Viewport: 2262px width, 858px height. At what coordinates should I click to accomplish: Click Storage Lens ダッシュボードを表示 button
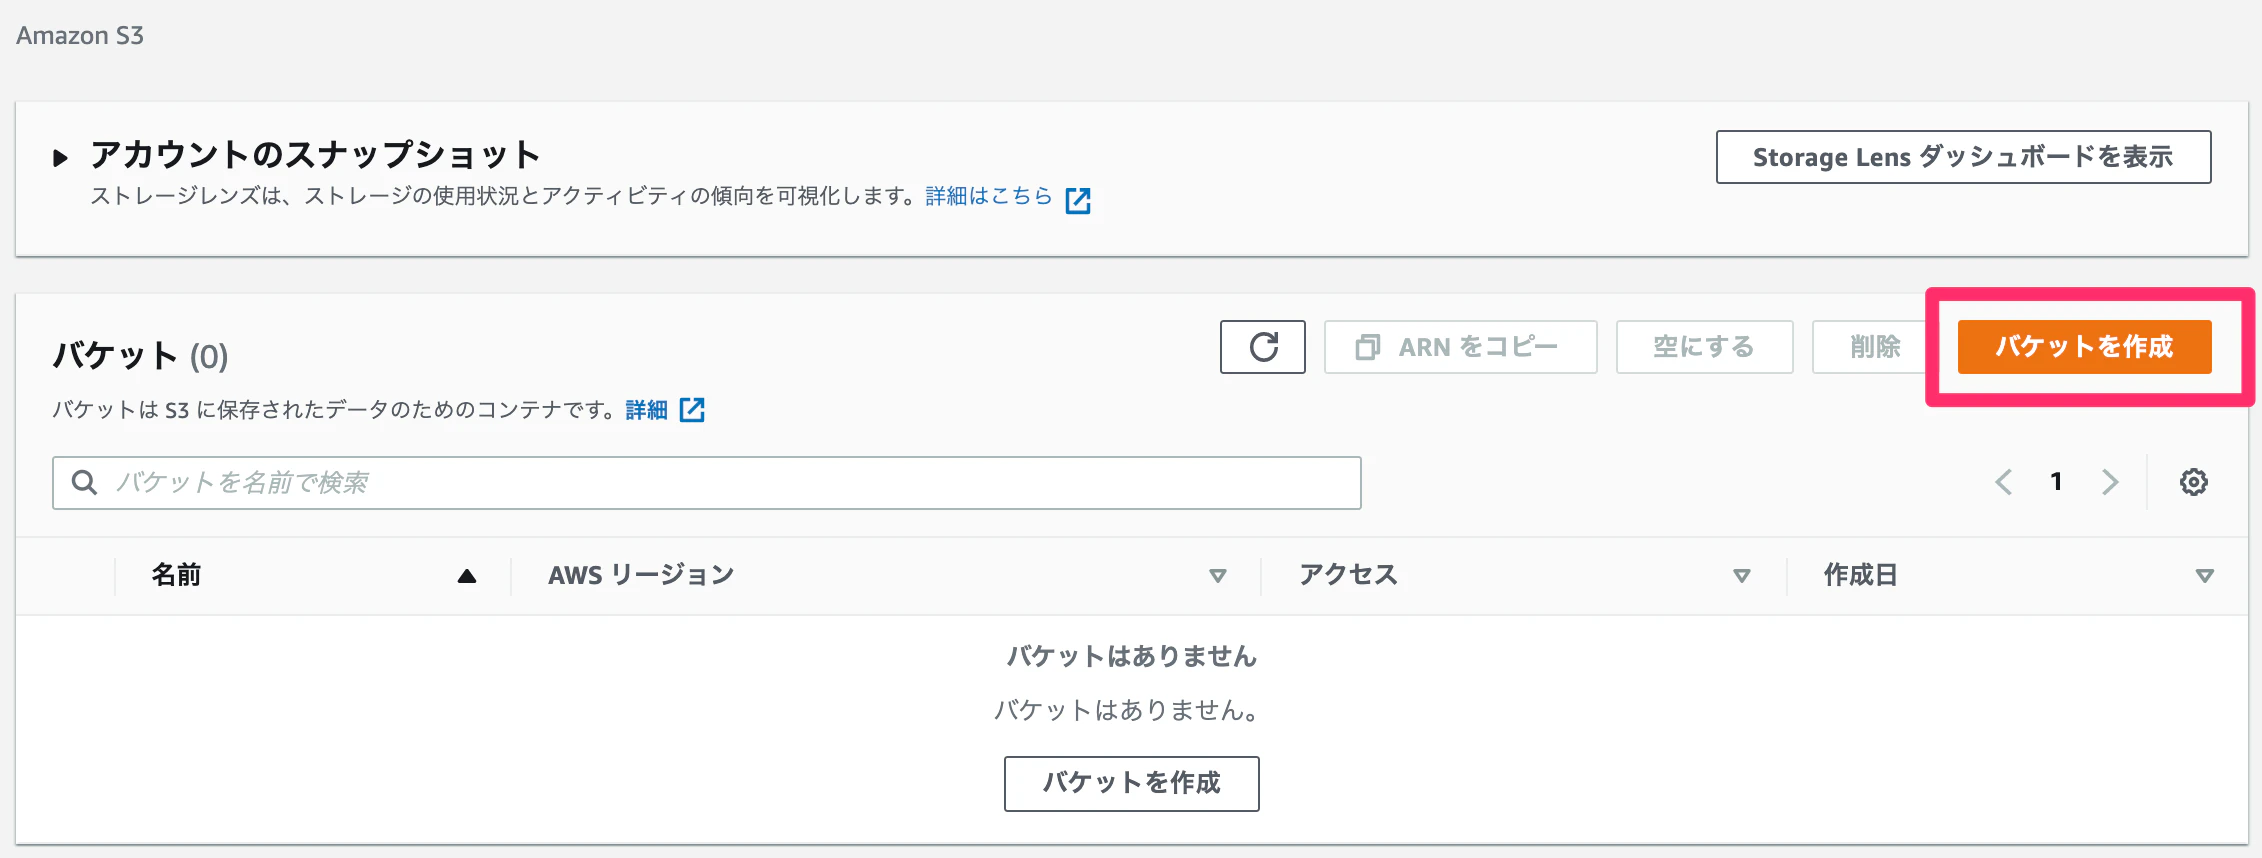pos(1964,157)
